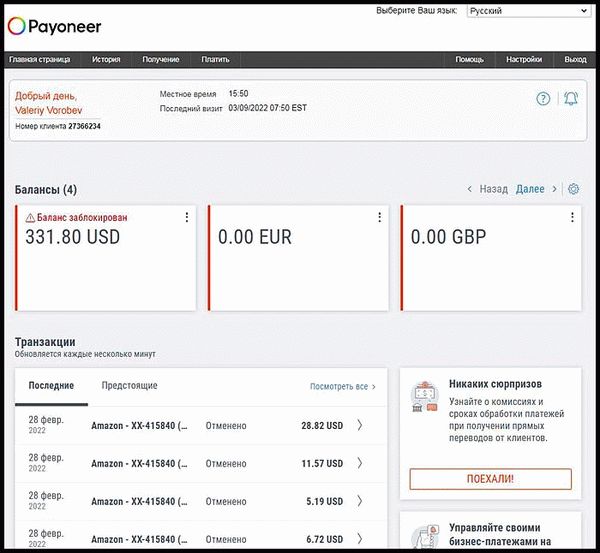Switch to the Последние transactions tab
The height and width of the screenshot is (553, 600).
click(x=51, y=386)
